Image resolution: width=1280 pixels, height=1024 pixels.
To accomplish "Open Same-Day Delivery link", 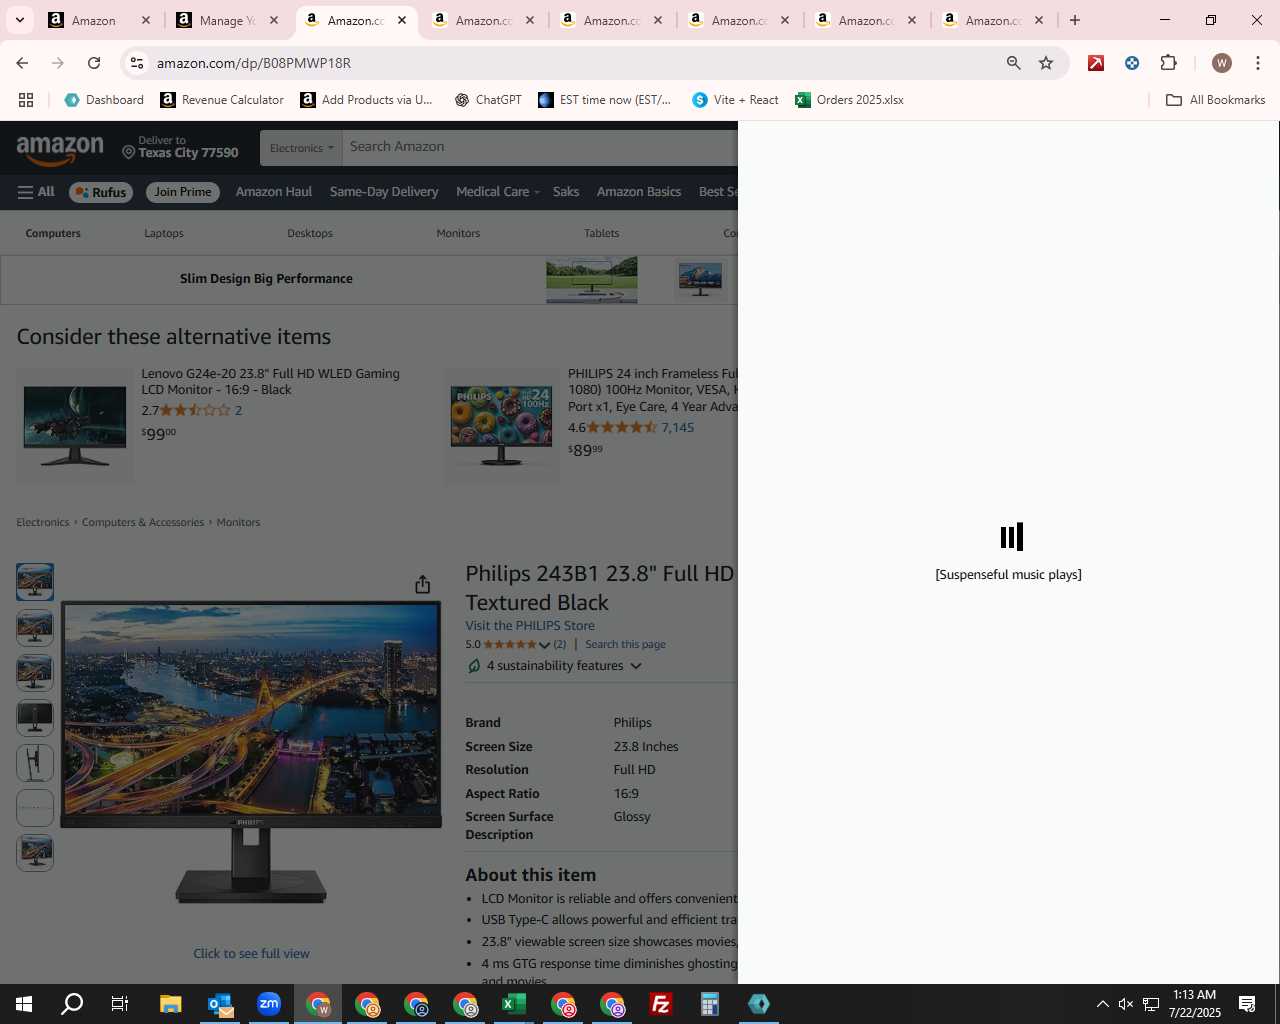I will click(384, 192).
